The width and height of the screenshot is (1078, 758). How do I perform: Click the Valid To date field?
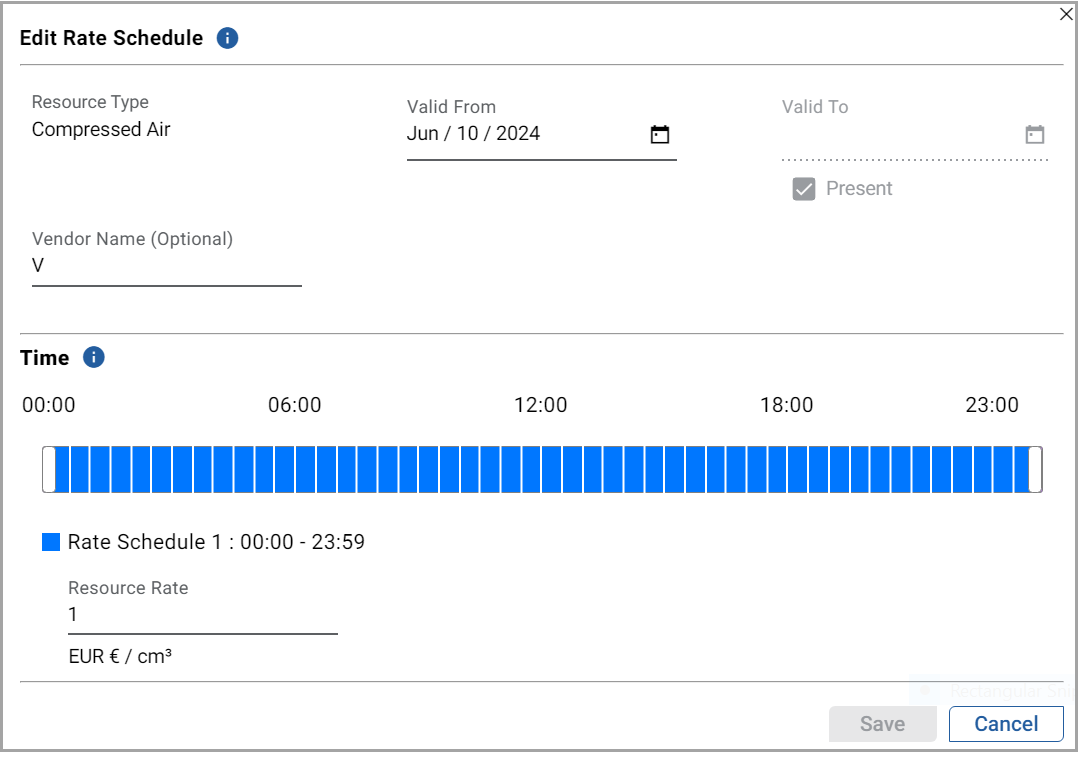(898, 136)
